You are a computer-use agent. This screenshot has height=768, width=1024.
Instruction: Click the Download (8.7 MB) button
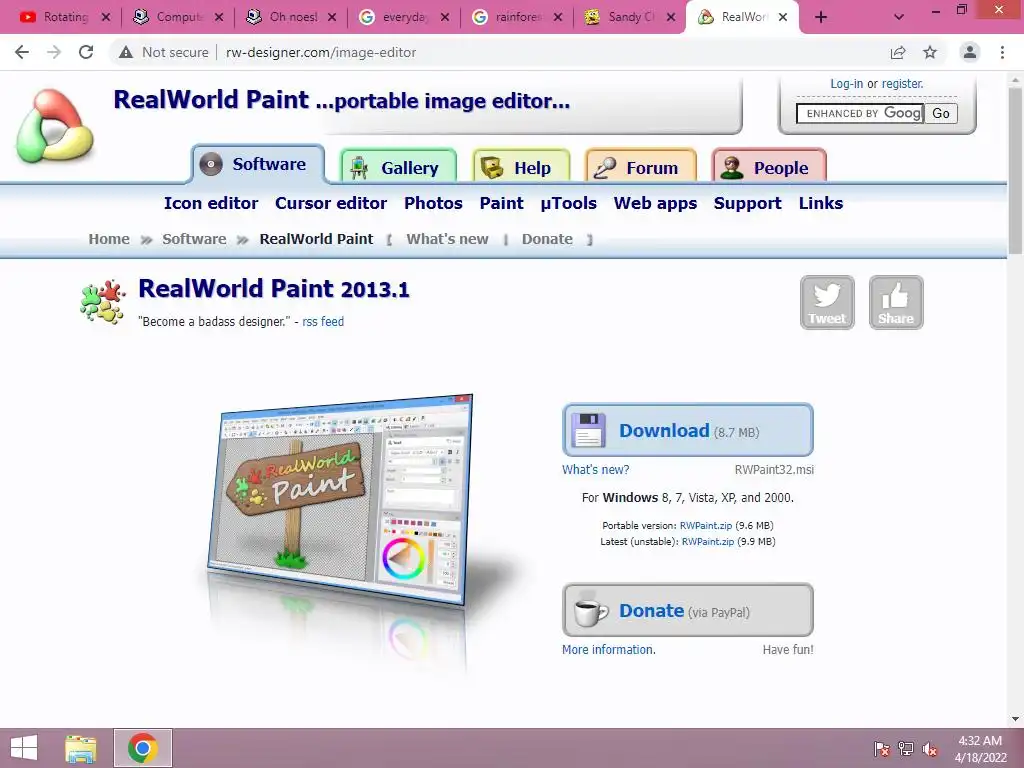[688, 430]
